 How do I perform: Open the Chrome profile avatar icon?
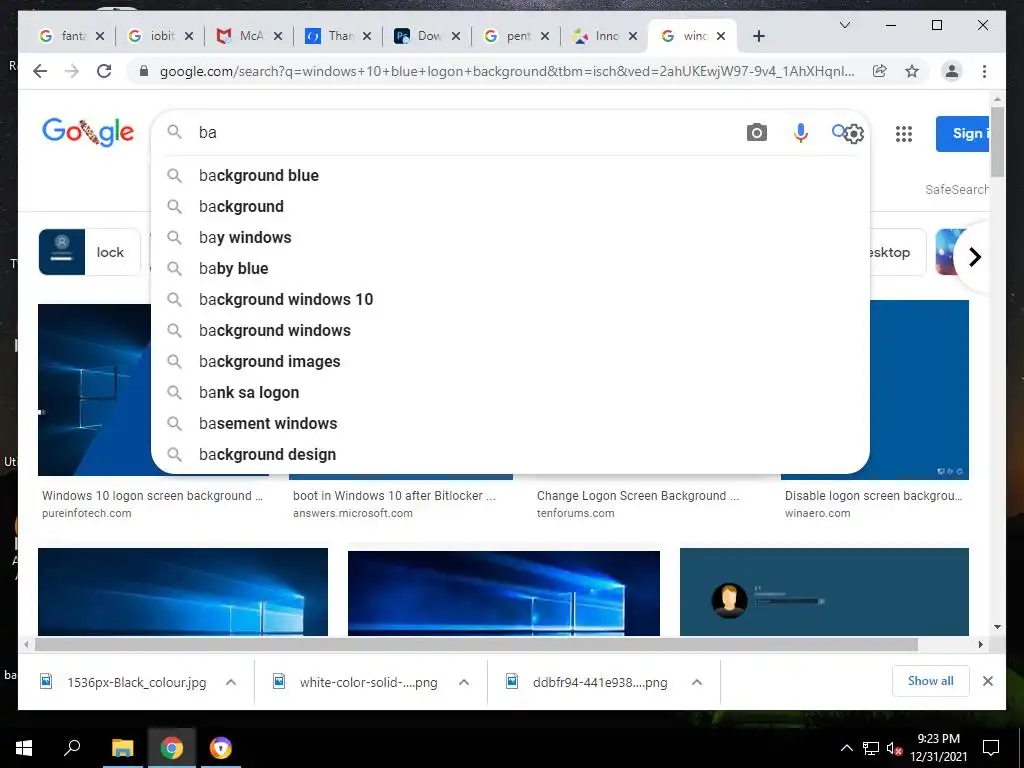pos(952,71)
